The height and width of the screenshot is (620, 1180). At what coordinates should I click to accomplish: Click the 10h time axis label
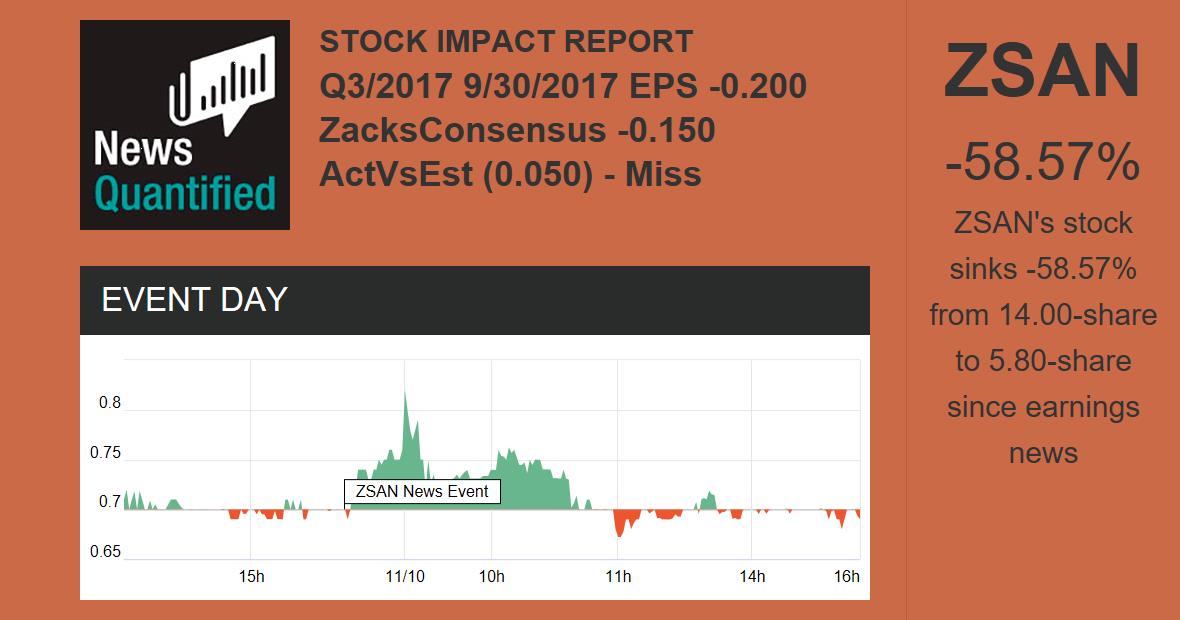point(491,576)
